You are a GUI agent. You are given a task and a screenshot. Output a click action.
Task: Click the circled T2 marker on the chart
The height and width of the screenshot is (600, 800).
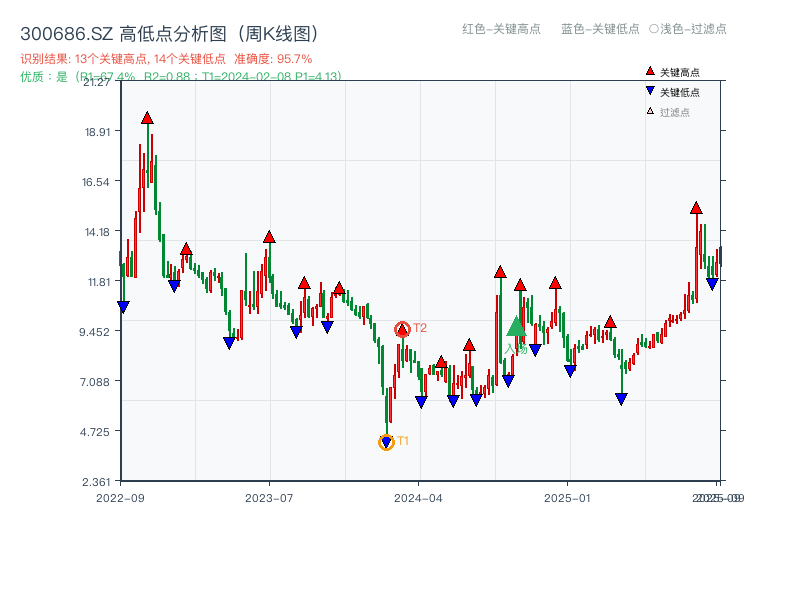[x=400, y=326]
